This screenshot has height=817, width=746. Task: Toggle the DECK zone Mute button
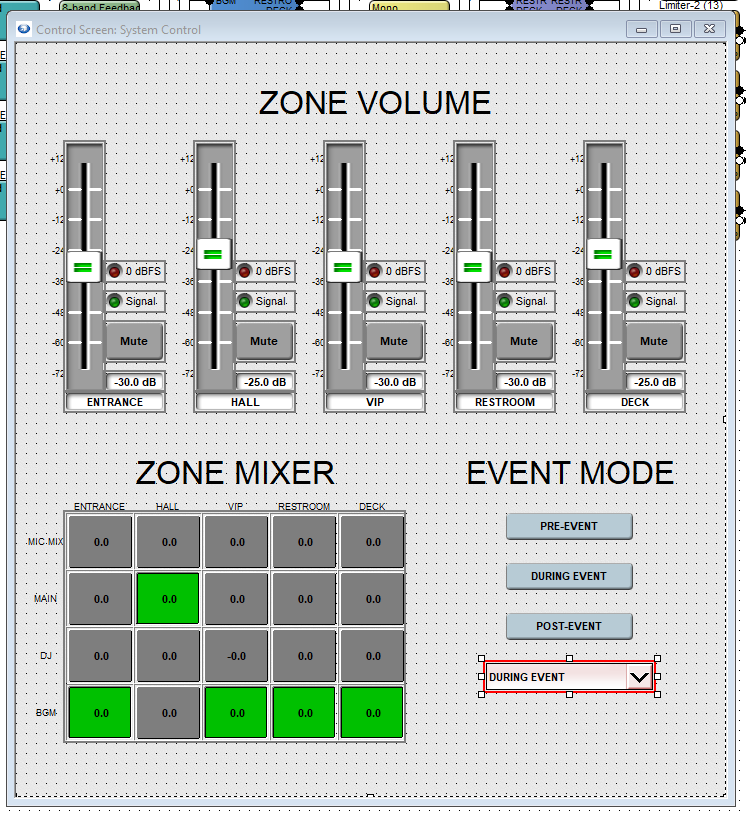(654, 341)
